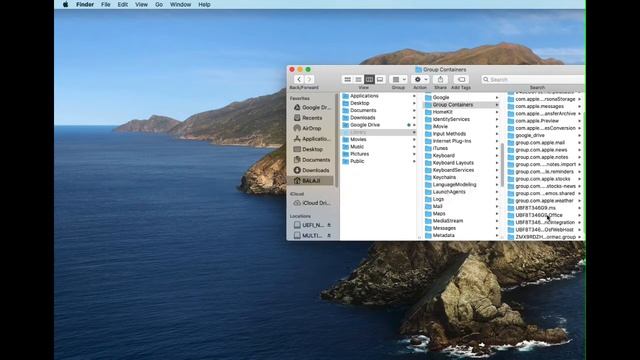Expand the HomeKit folder arrow

pyautogui.click(x=497, y=112)
